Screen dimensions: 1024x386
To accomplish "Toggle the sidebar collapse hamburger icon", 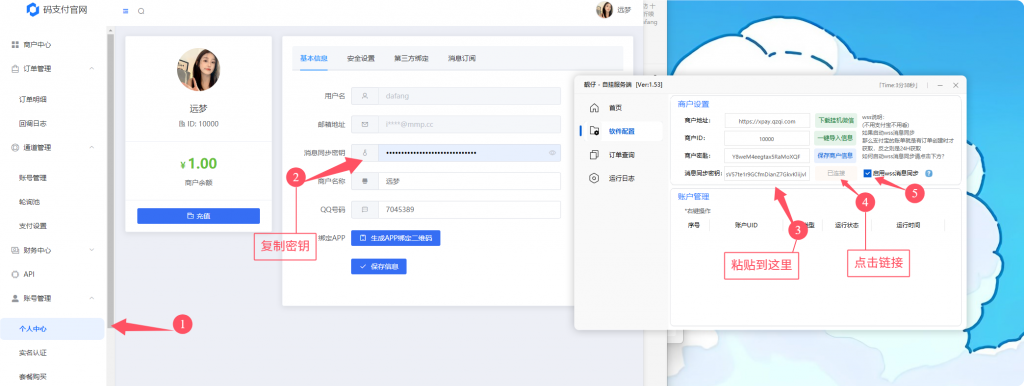I will point(125,11).
